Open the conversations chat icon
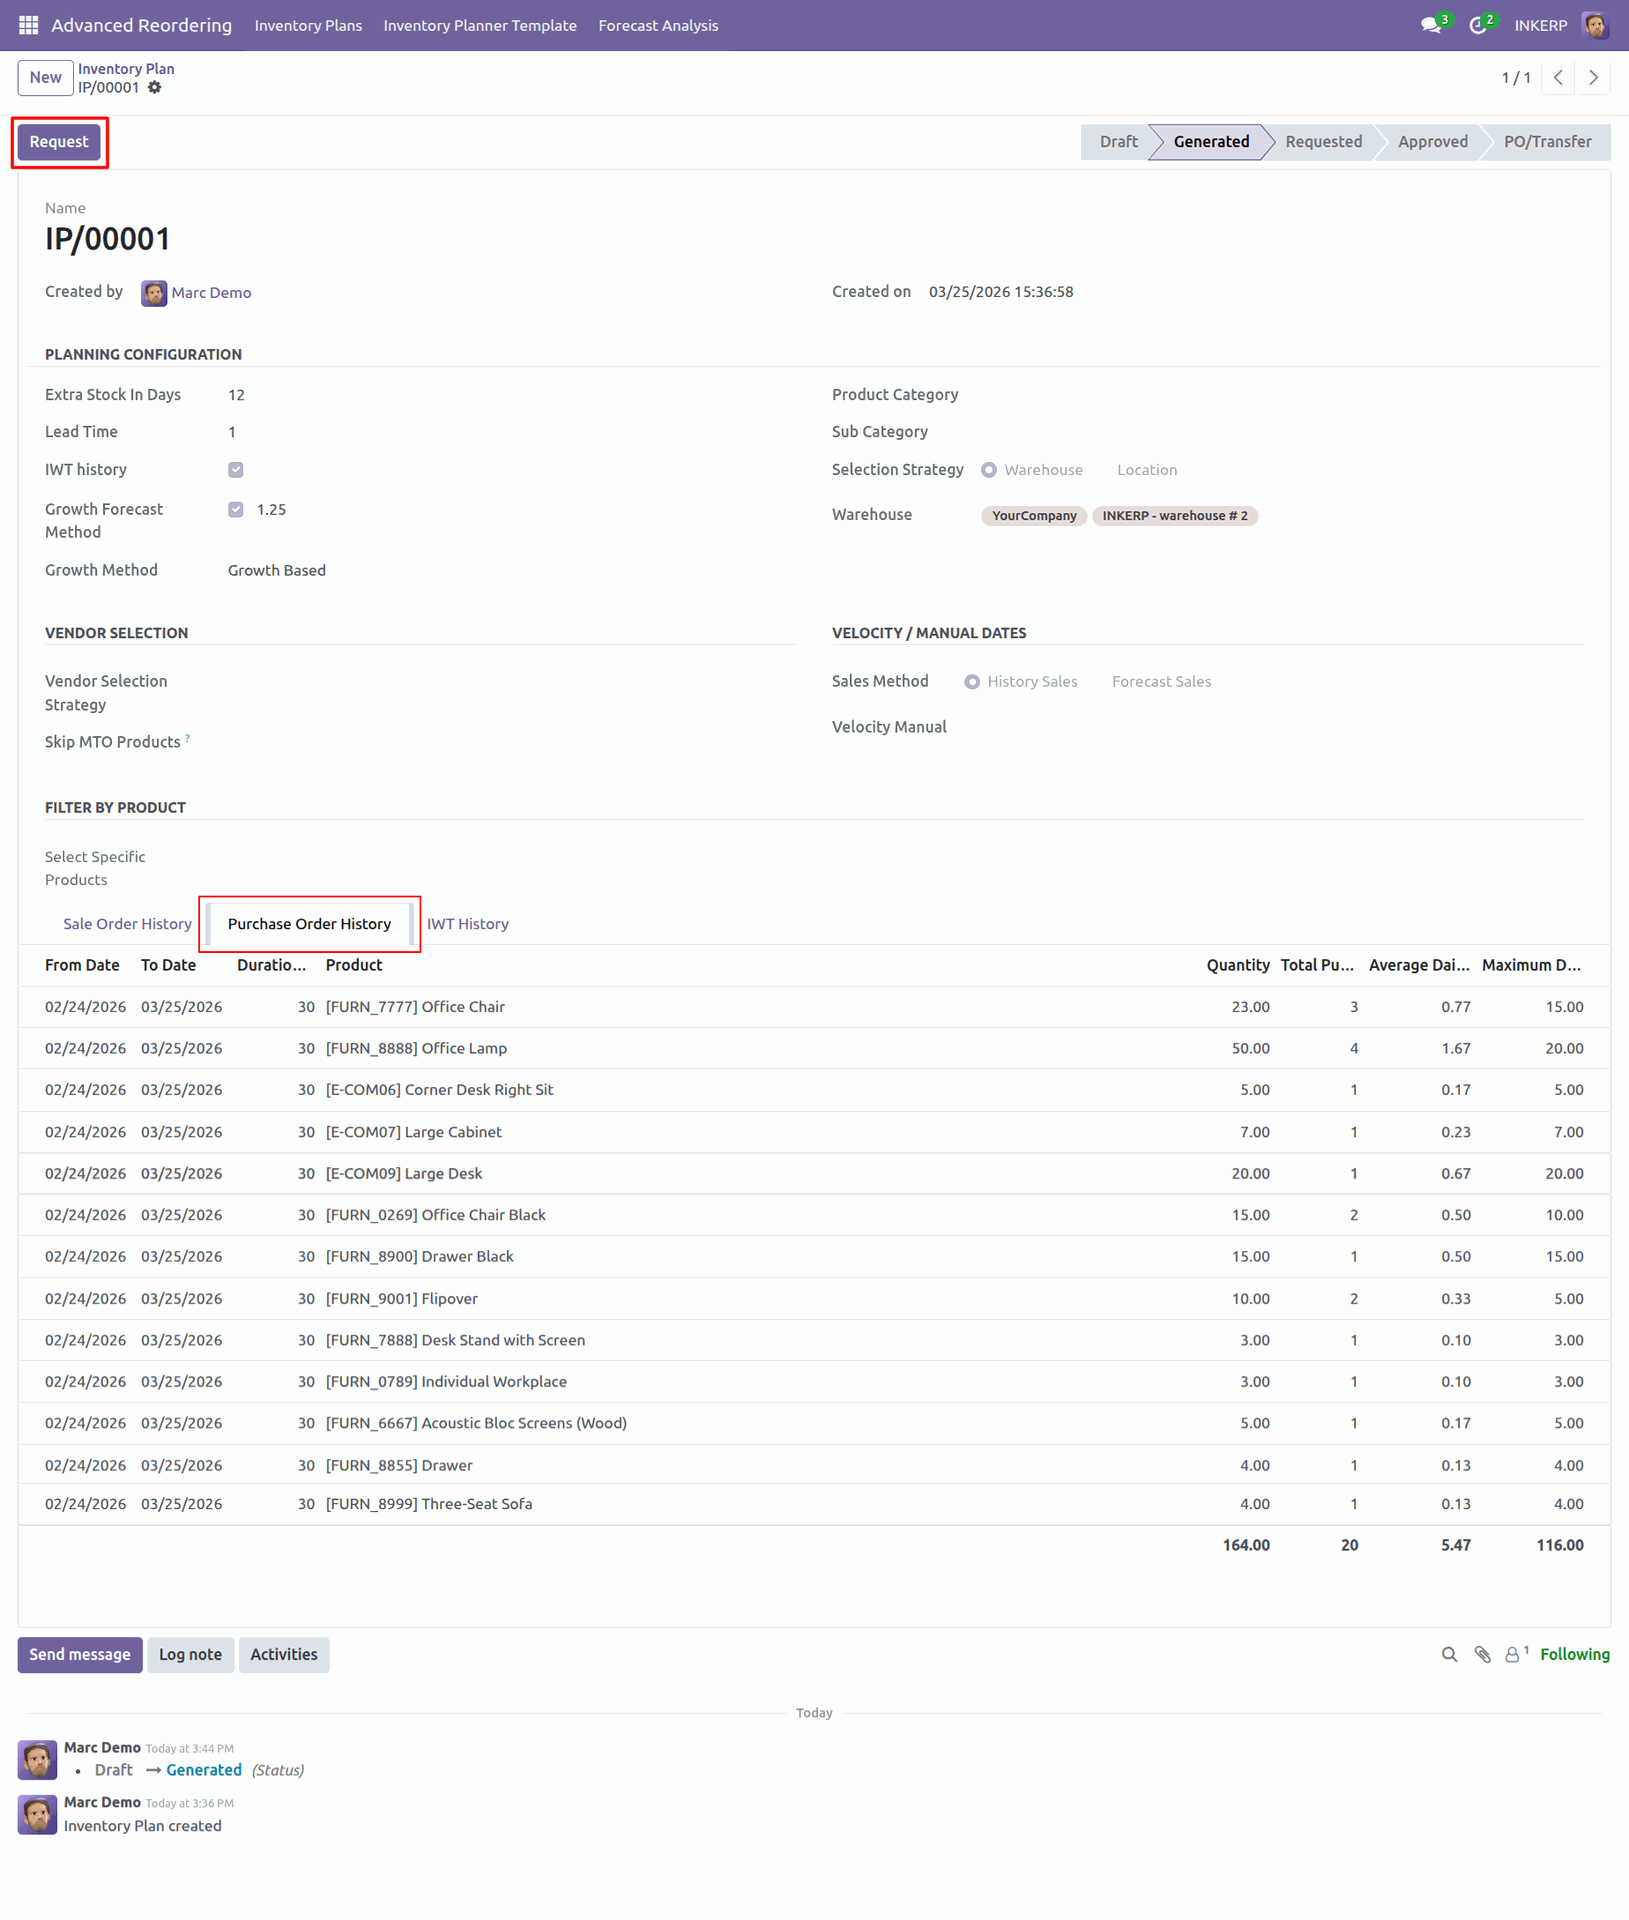This screenshot has width=1629, height=1920. 1431,25
